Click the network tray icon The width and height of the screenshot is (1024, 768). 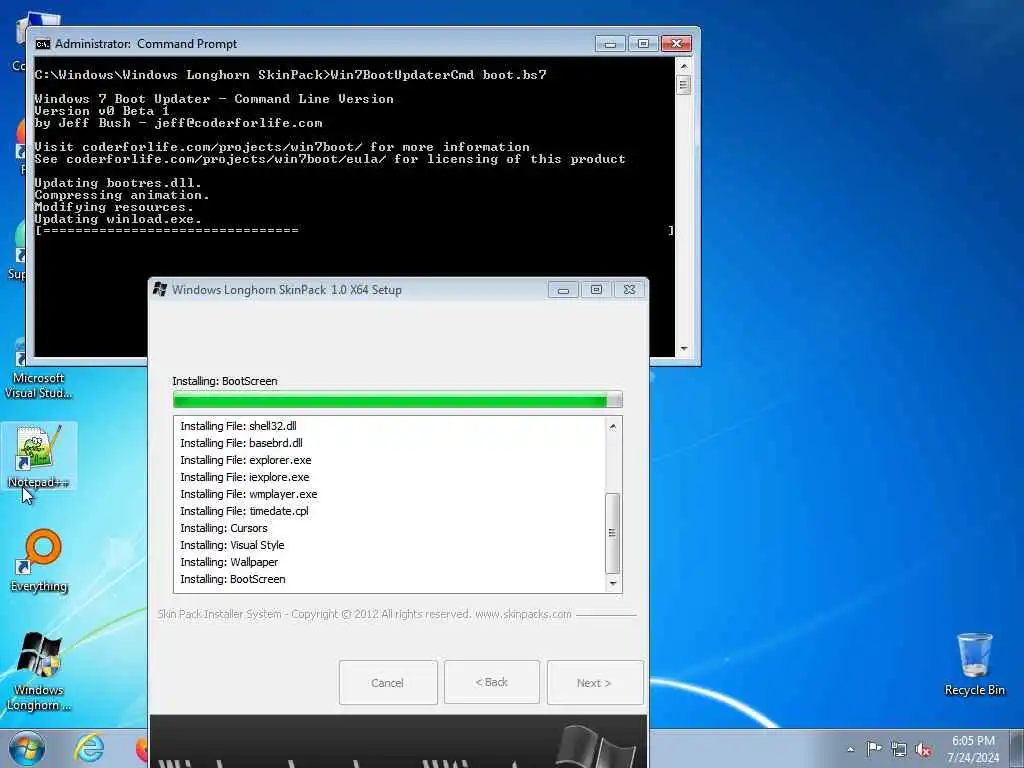coord(899,750)
